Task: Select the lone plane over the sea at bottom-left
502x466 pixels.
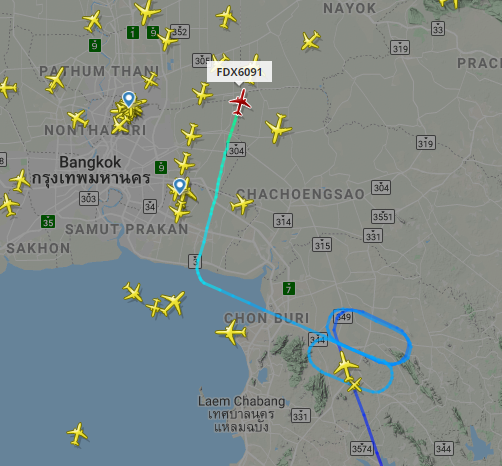Action: (77, 434)
